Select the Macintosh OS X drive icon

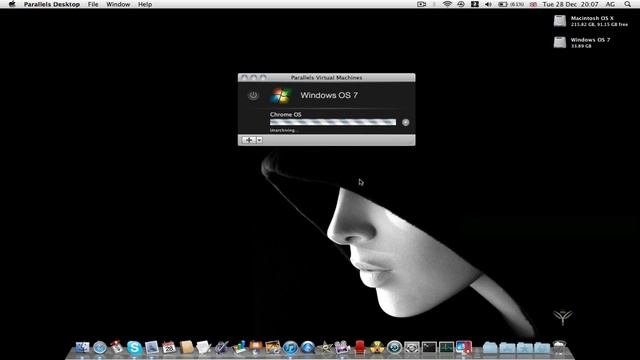(560, 21)
